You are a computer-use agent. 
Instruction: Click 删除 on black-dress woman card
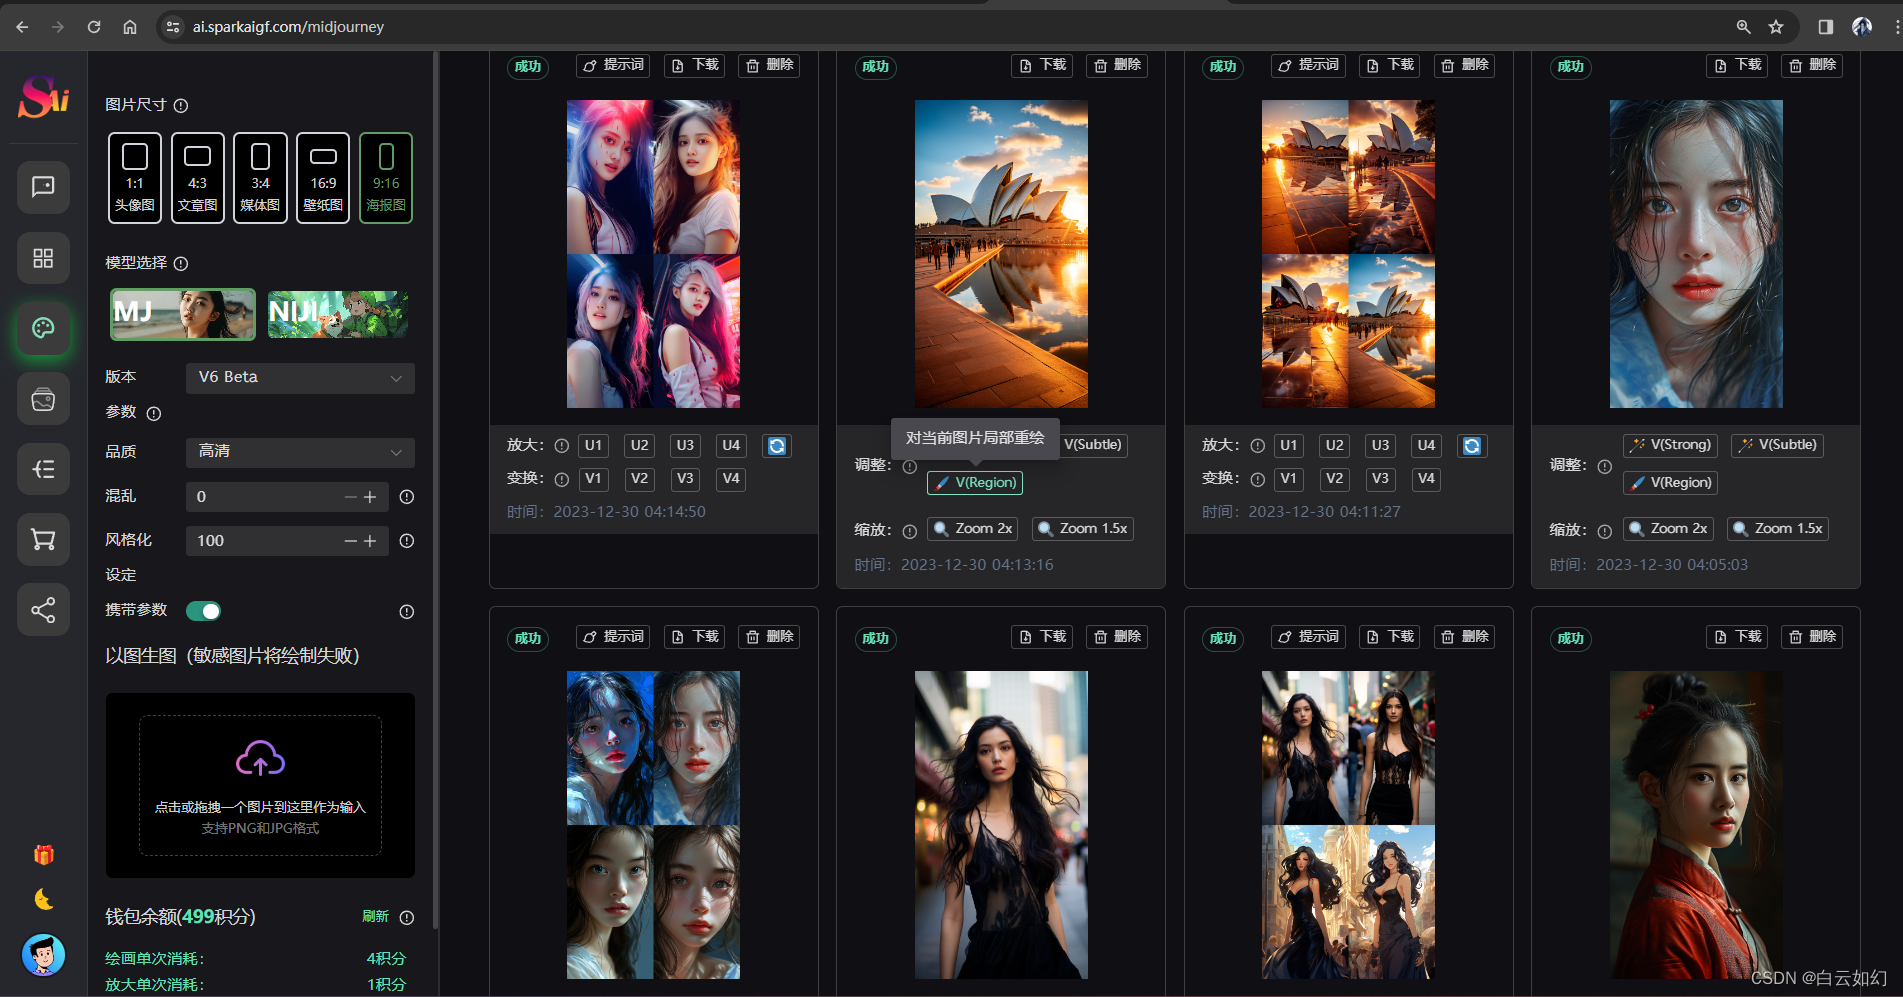coord(1117,637)
